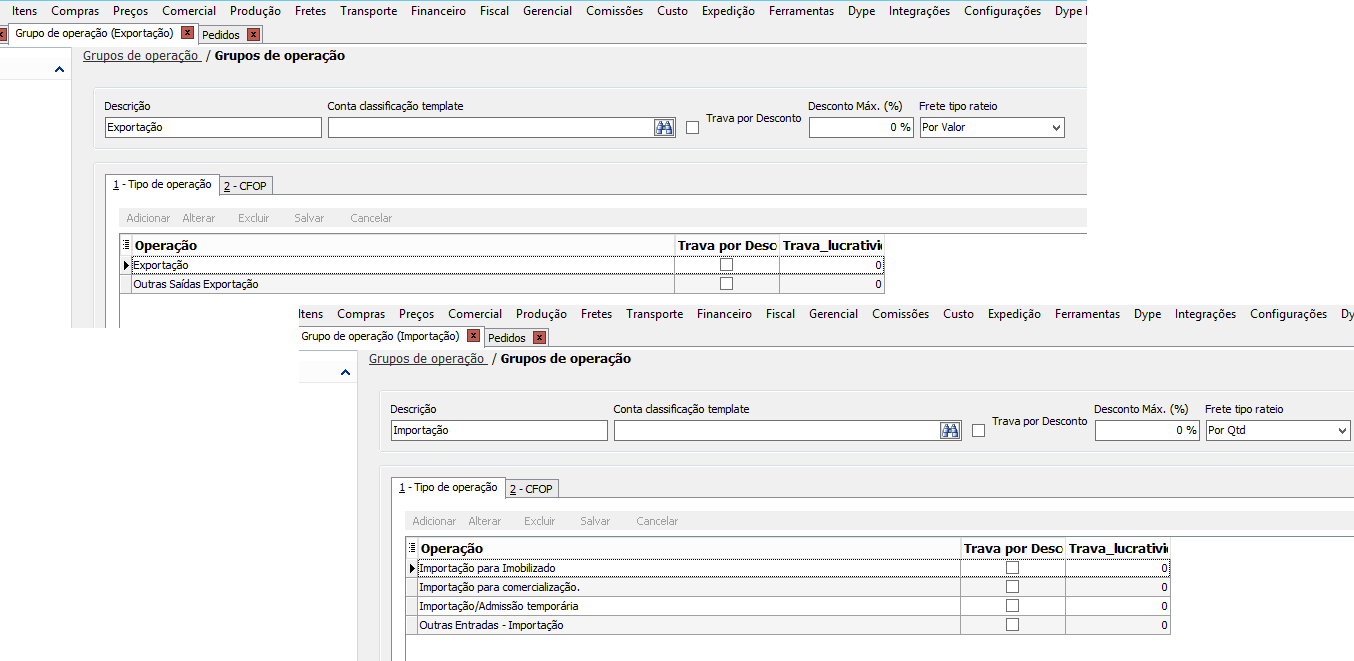Check Trava for Importação para Imobilizado row
Screen dimensions: 1354x661
1012,568
